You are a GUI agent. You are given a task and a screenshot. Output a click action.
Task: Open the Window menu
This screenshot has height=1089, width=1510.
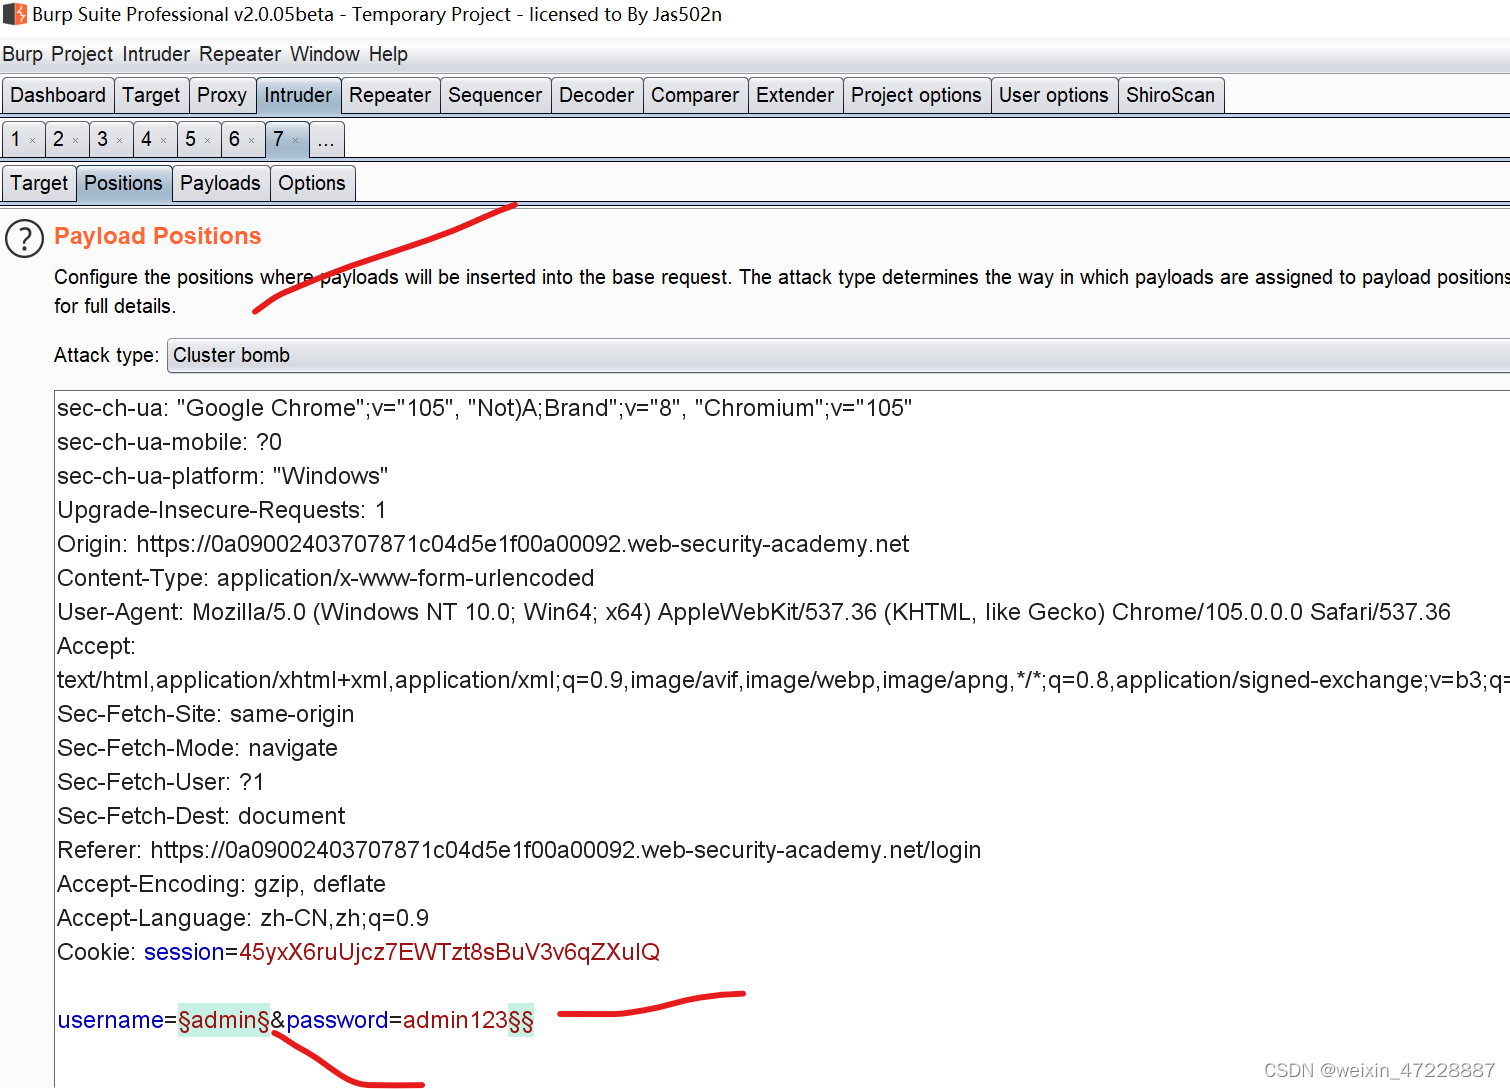point(325,54)
